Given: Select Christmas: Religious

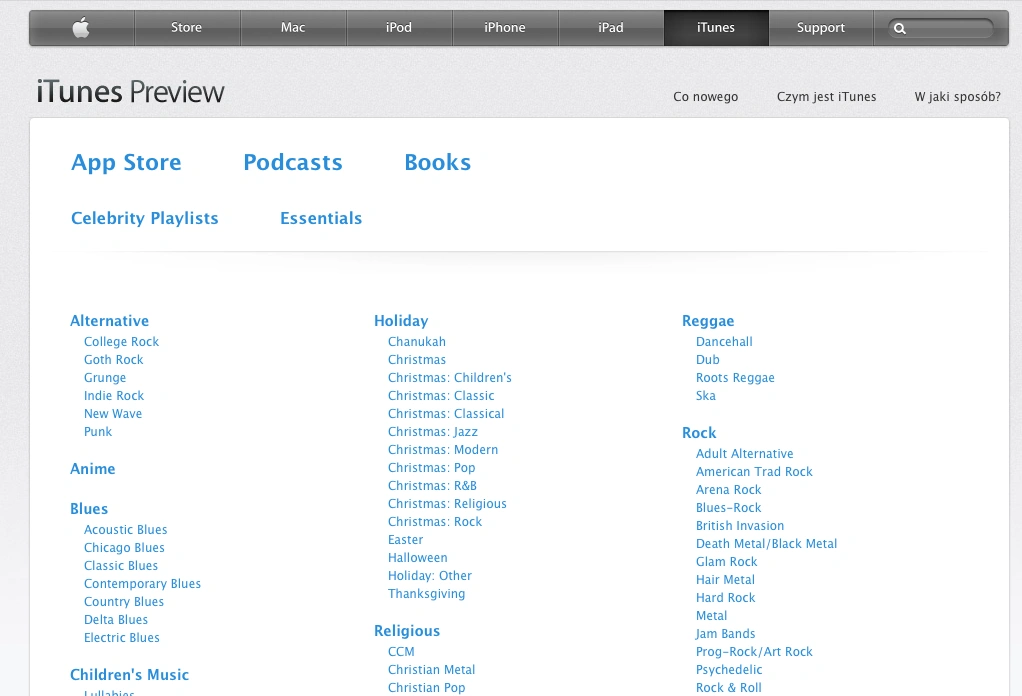Looking at the screenshot, I should (x=447, y=504).
